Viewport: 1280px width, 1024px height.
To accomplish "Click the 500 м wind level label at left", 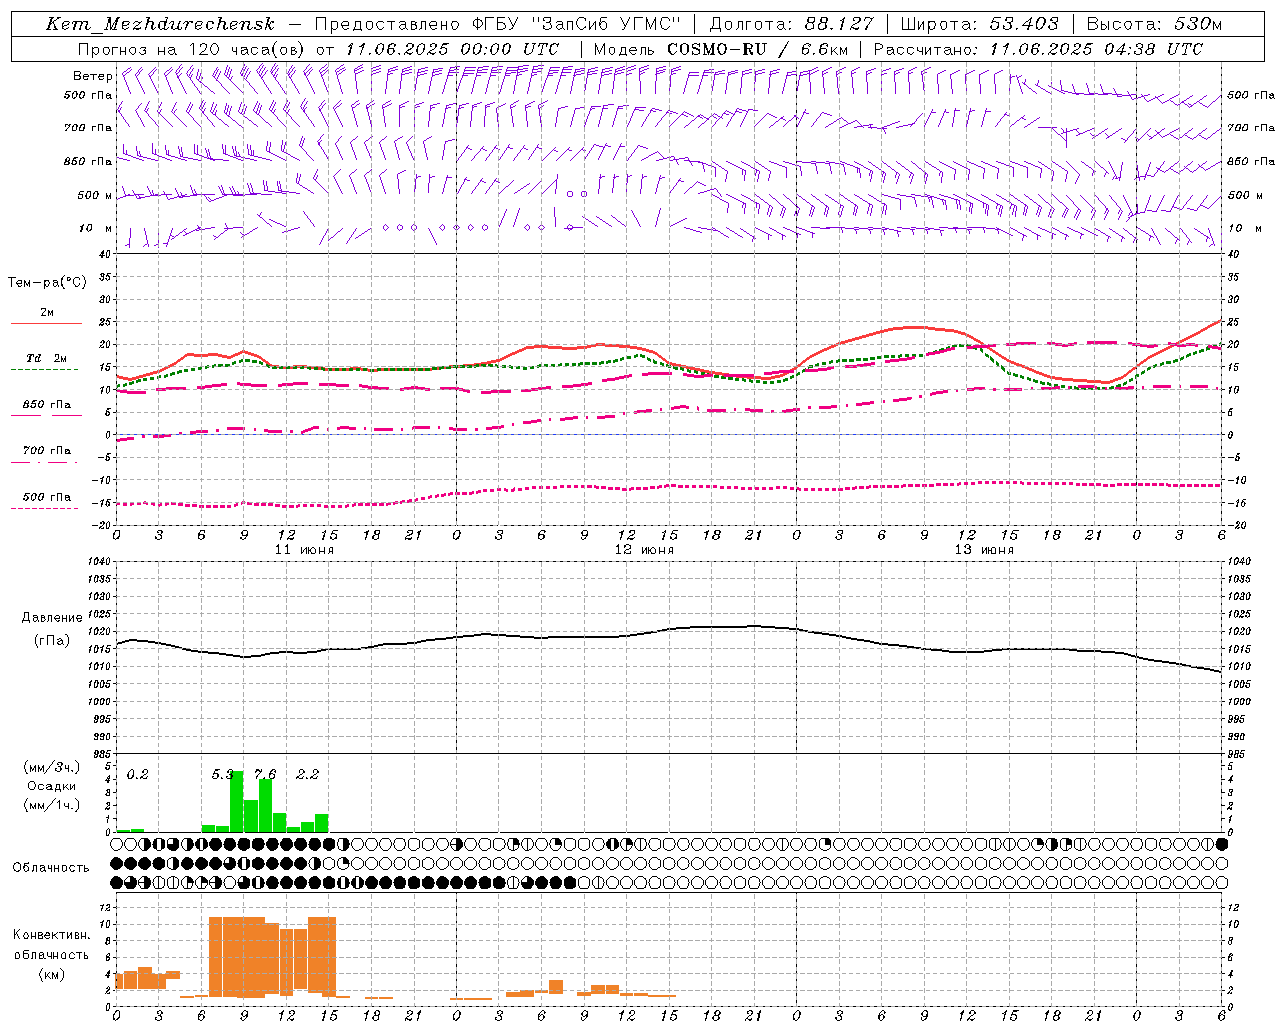I will pos(95,196).
